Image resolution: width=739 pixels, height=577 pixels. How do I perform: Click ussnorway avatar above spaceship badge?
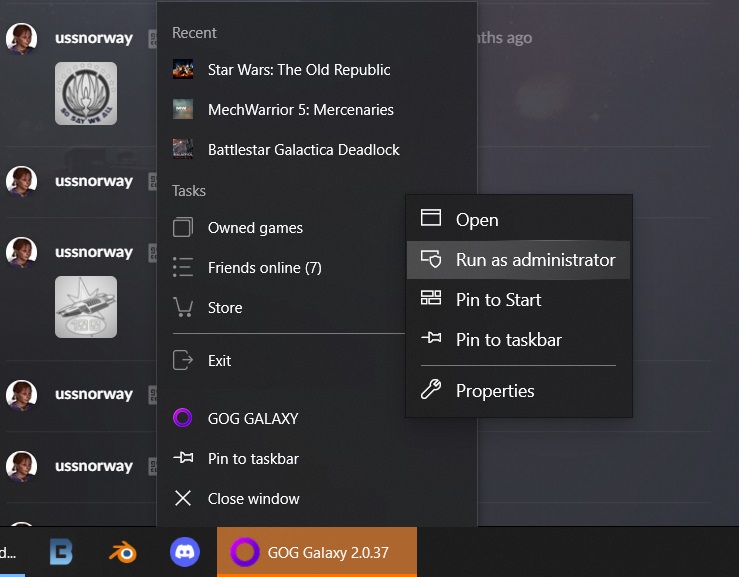click(21, 252)
